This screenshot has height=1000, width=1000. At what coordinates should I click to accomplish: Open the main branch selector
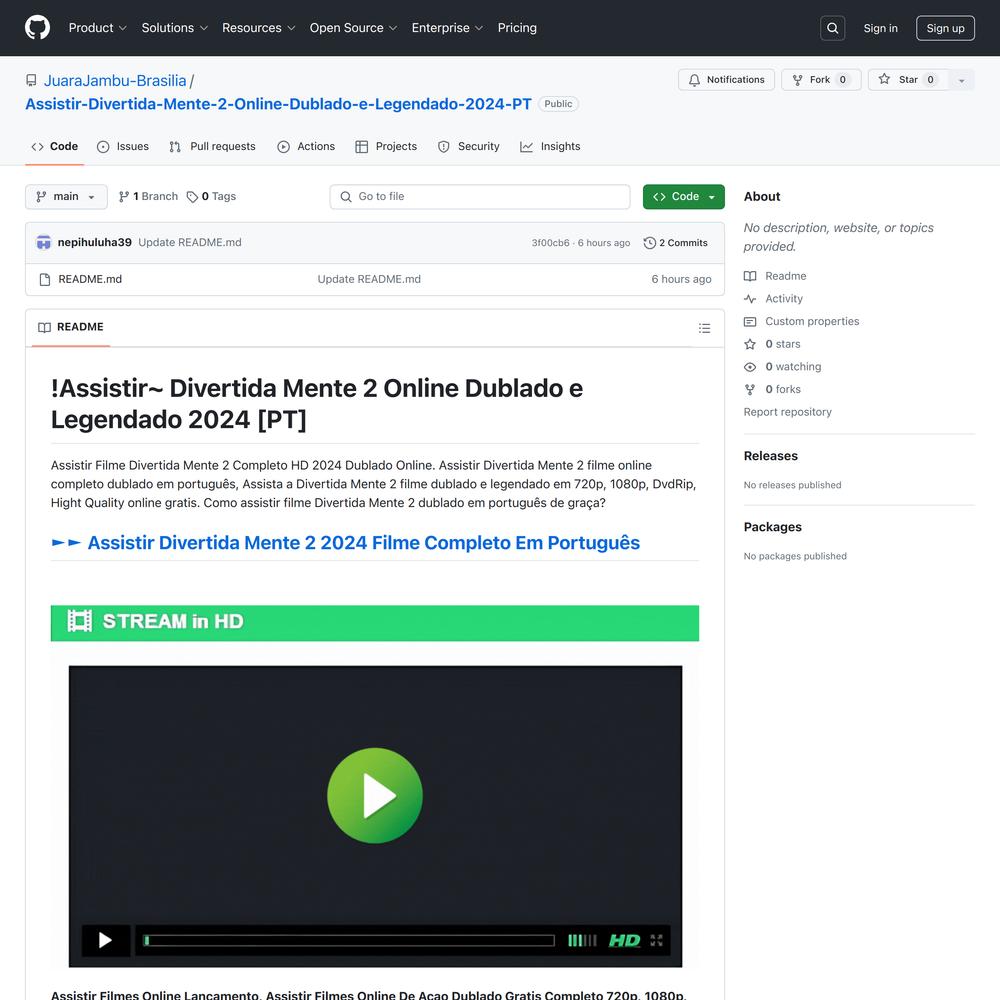66,196
